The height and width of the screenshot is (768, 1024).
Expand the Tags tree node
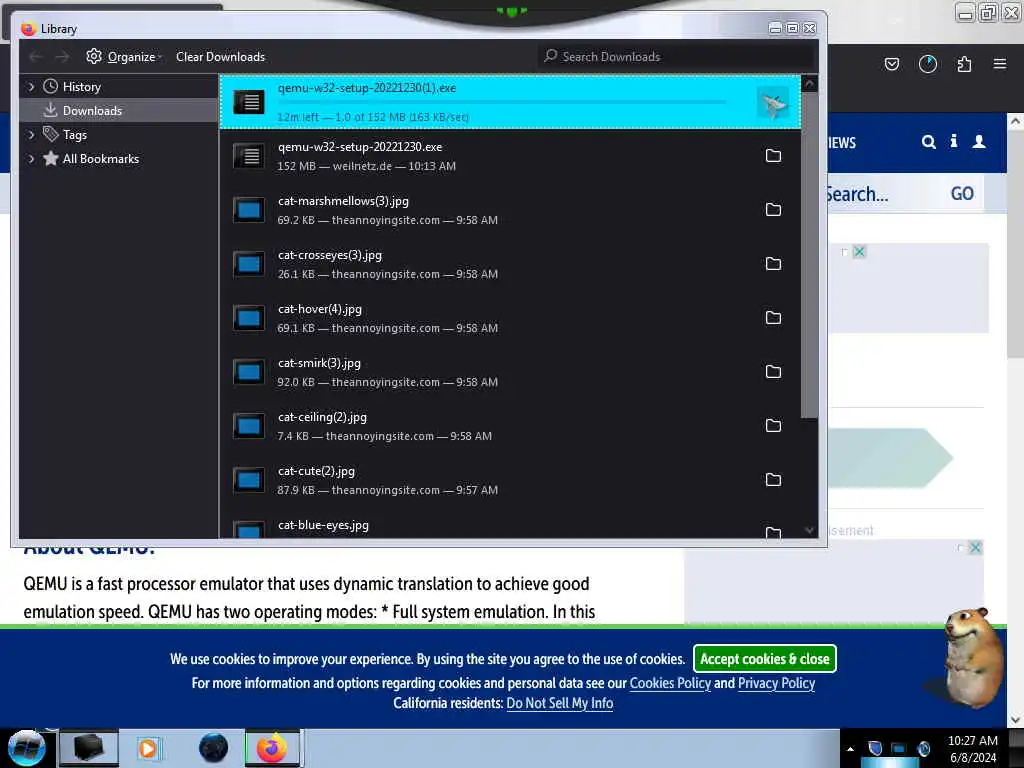pyautogui.click(x=31, y=135)
